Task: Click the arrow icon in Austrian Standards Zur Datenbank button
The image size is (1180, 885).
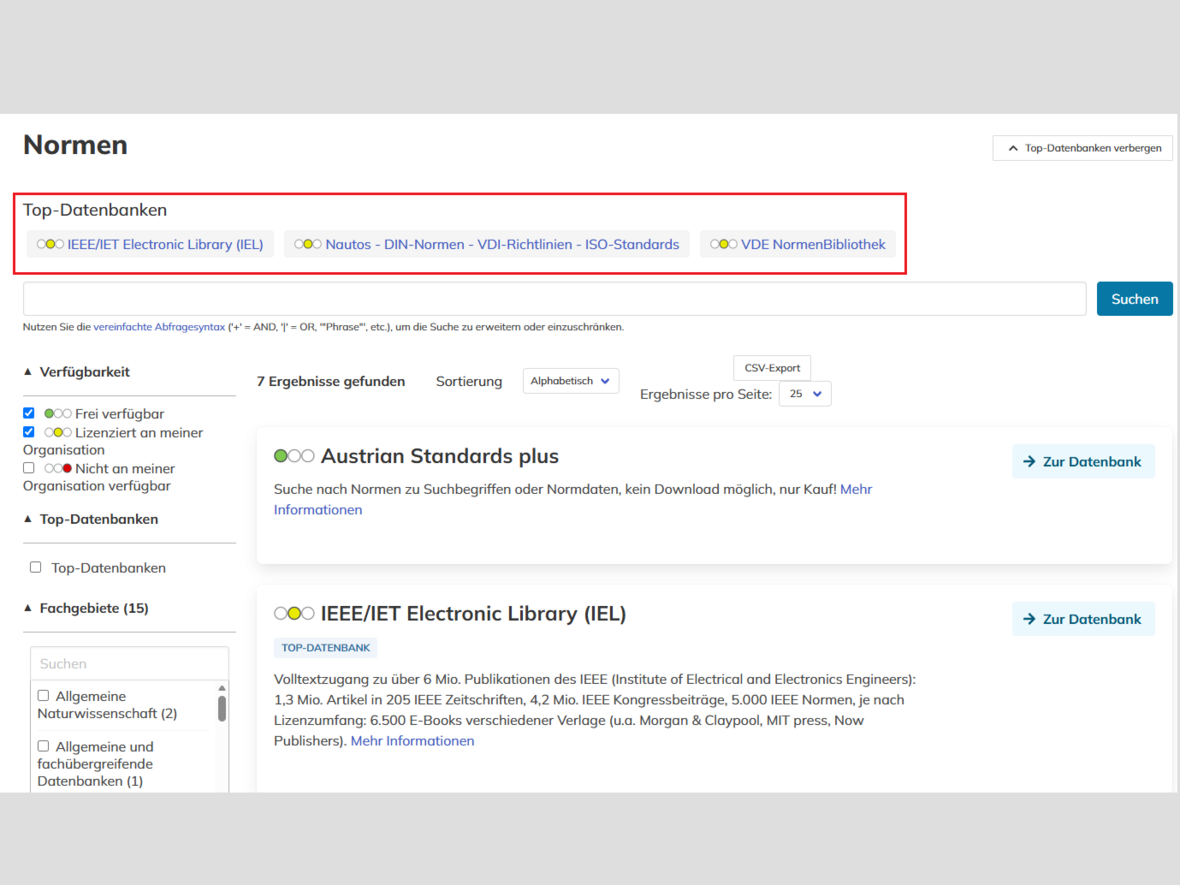Action: click(1029, 462)
